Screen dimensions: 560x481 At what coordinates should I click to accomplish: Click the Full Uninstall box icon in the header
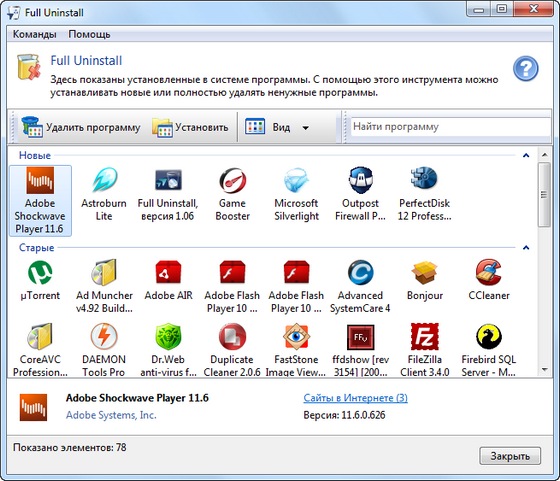[x=29, y=67]
